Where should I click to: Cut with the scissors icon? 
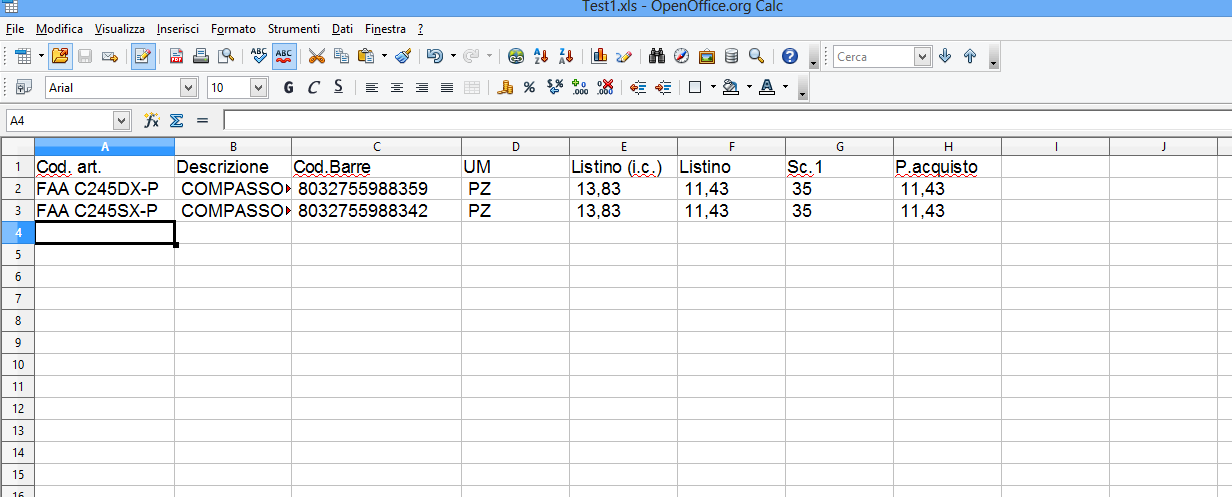(x=317, y=57)
